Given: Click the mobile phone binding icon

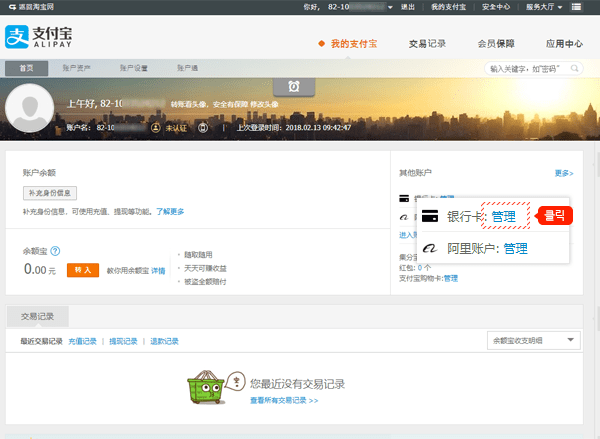Looking at the screenshot, I should (203, 127).
